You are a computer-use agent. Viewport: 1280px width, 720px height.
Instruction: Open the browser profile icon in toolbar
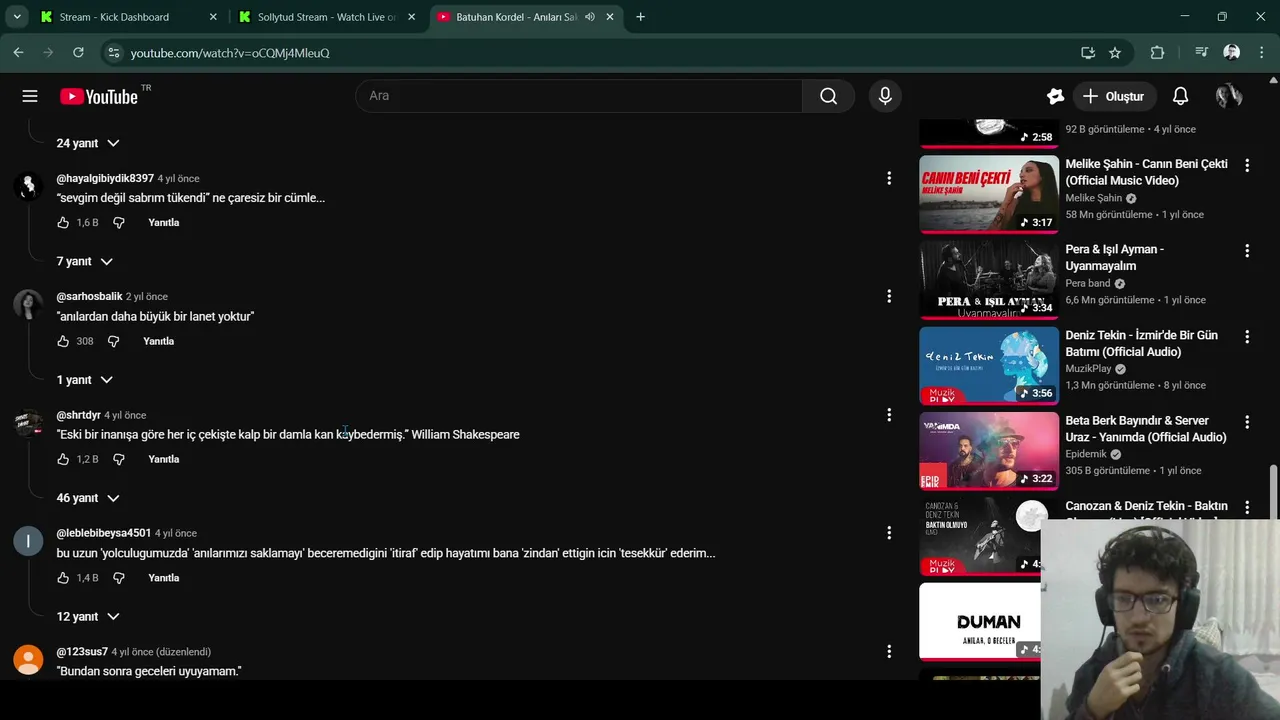[1232, 52]
